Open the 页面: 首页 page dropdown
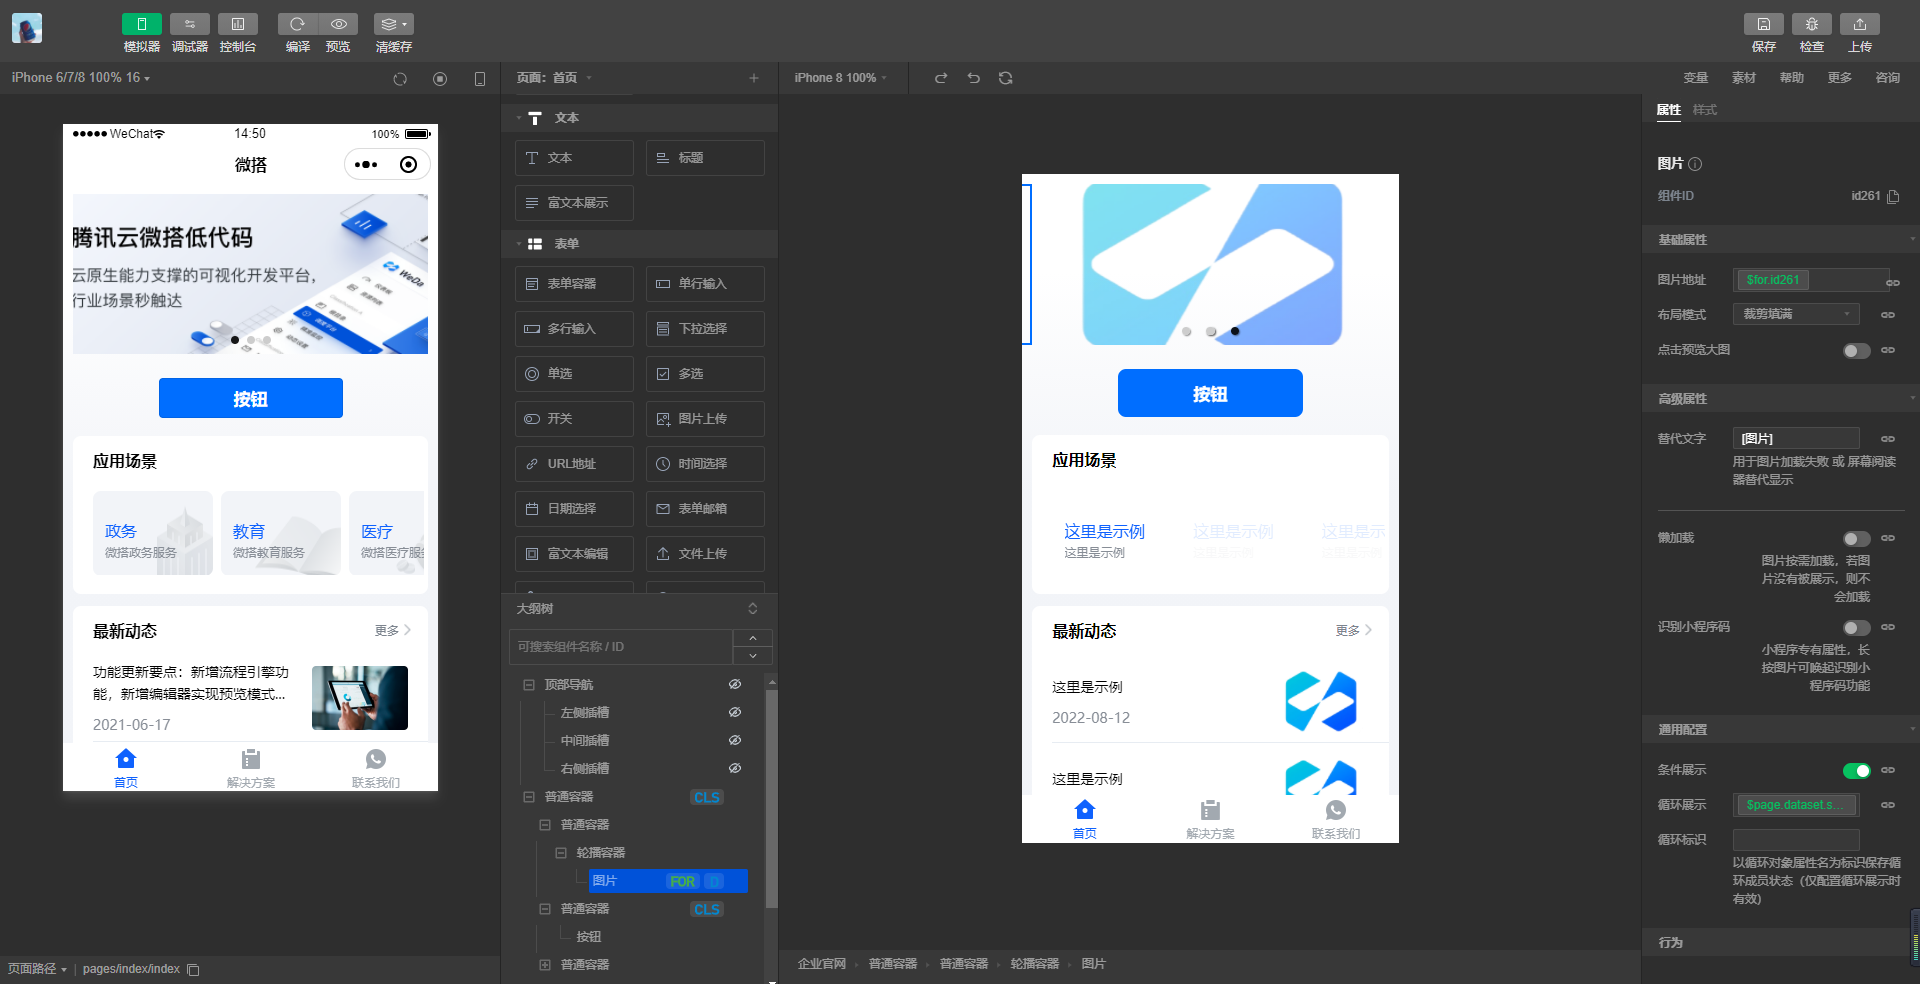This screenshot has width=1920, height=984. [x=554, y=78]
